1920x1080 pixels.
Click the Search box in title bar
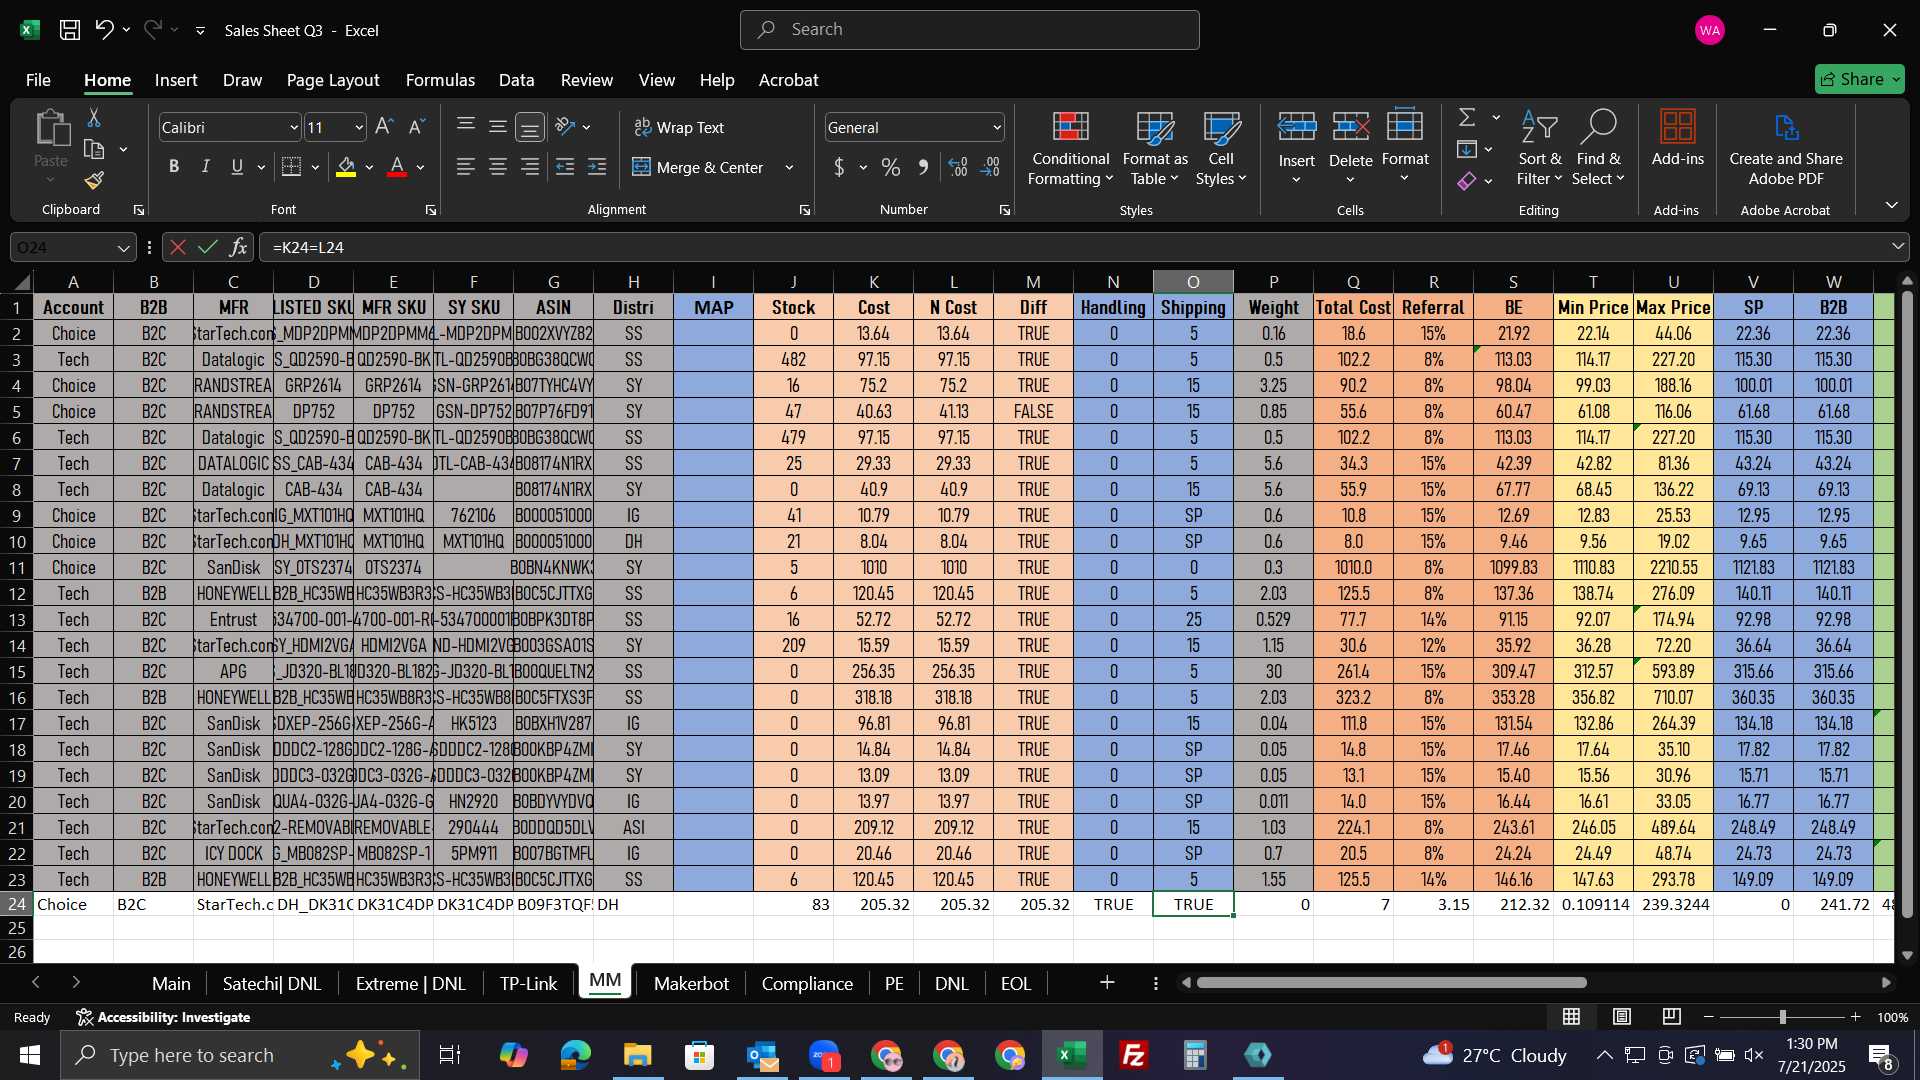click(969, 30)
